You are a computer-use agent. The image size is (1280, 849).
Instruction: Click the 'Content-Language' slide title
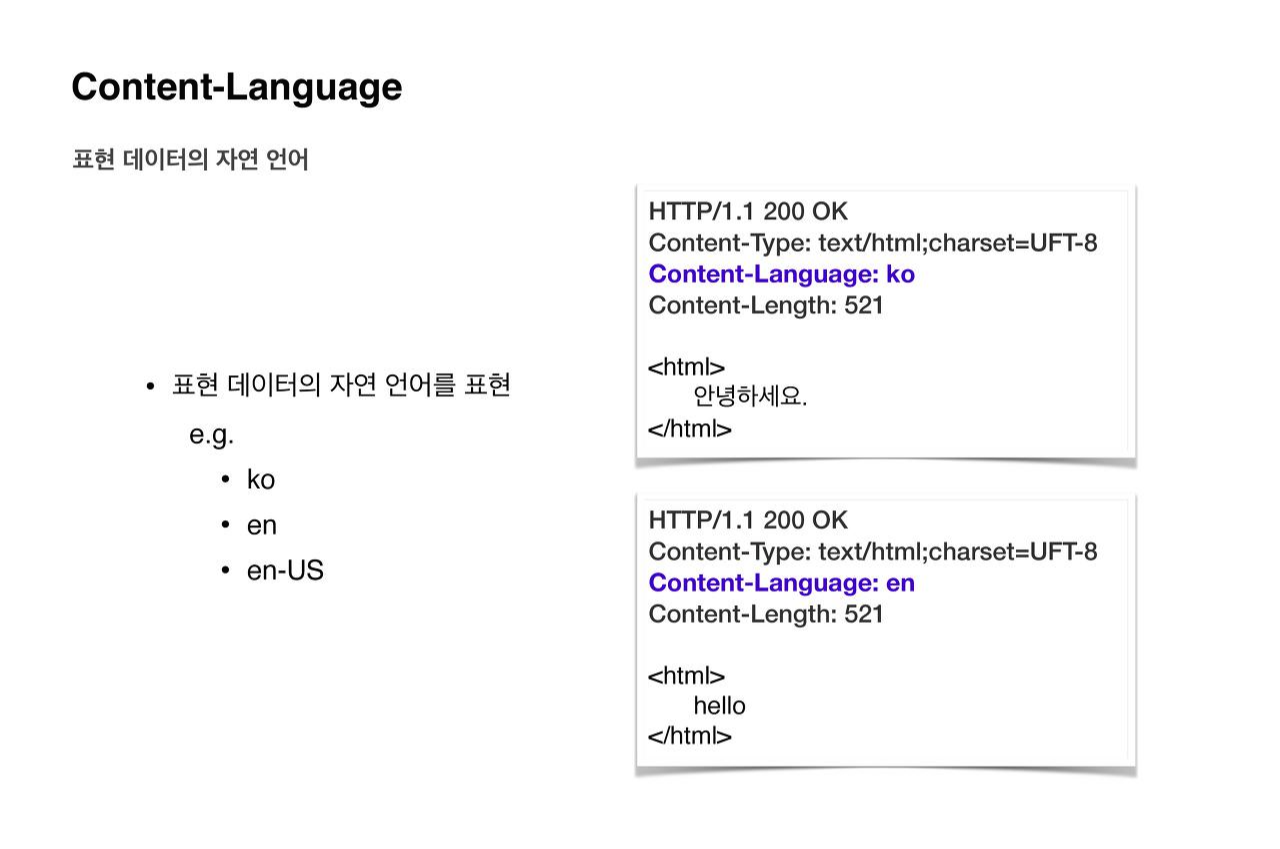coord(236,87)
